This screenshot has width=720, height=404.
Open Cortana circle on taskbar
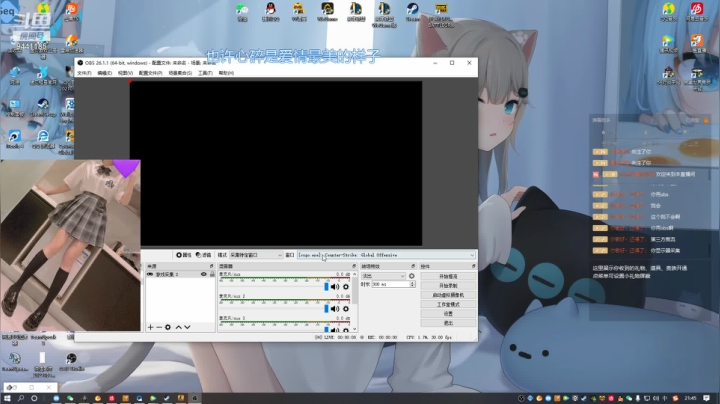click(x=34, y=398)
